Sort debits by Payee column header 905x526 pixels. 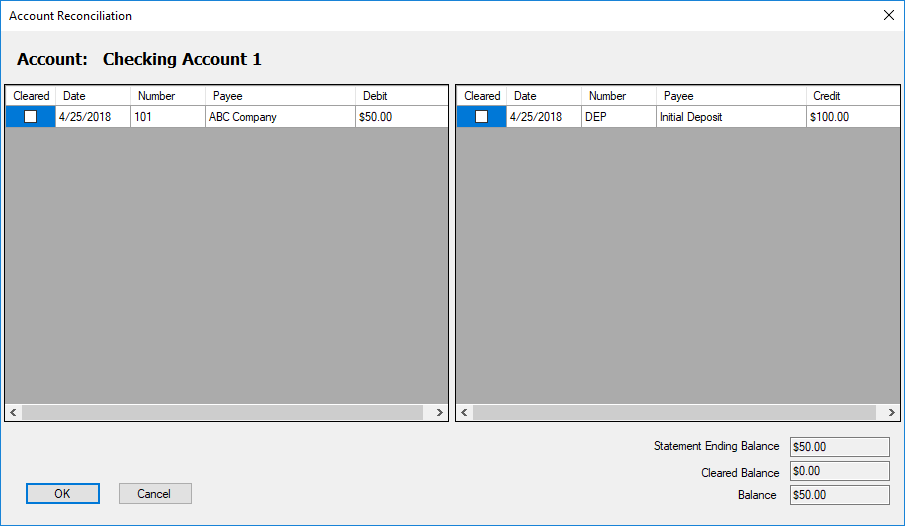[280, 96]
